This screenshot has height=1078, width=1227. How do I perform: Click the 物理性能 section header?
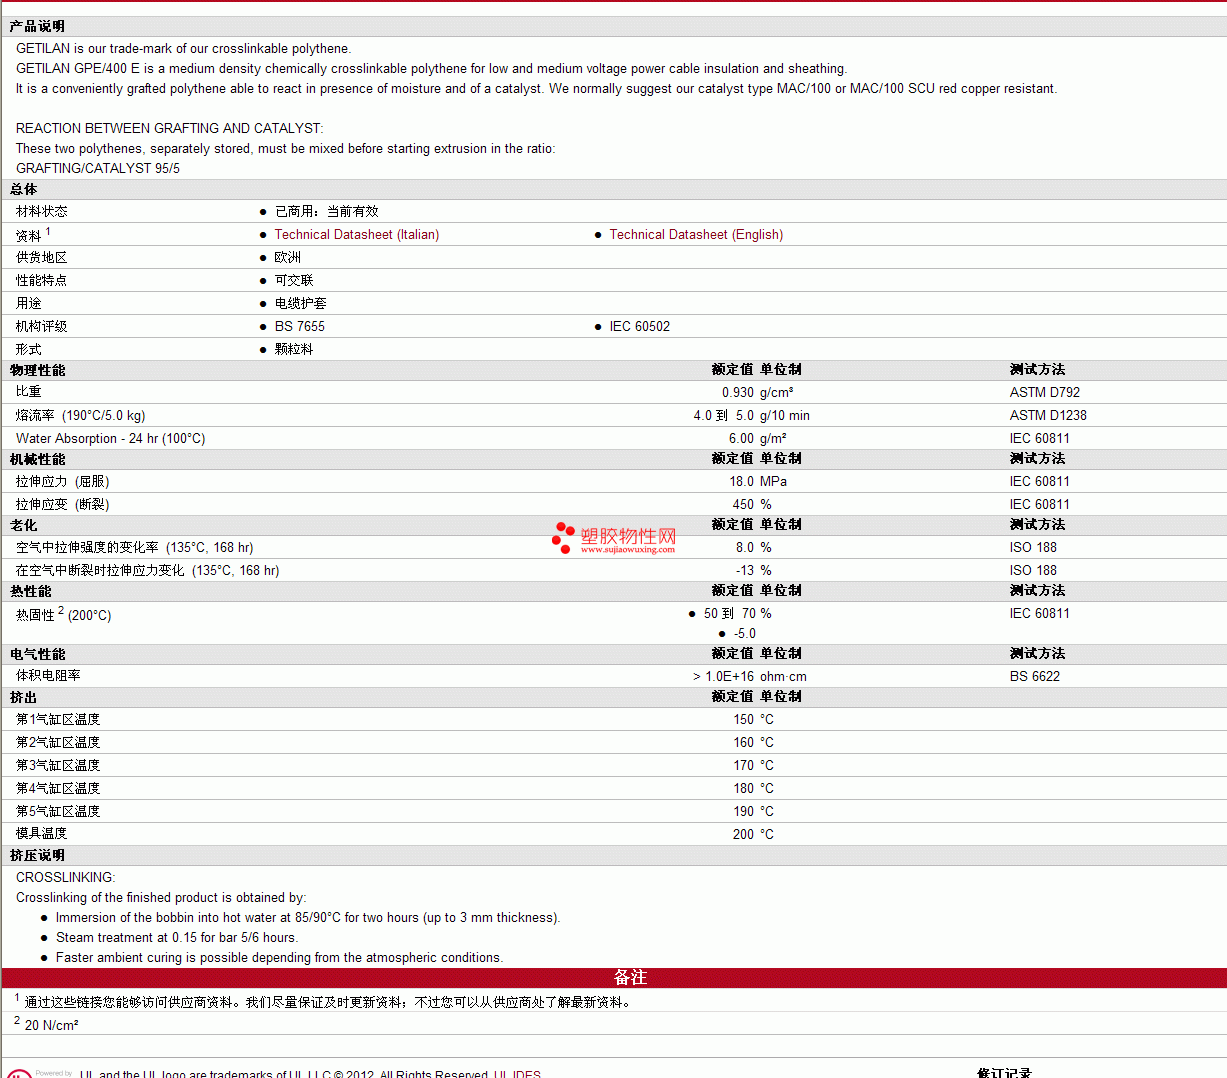[x=38, y=370]
